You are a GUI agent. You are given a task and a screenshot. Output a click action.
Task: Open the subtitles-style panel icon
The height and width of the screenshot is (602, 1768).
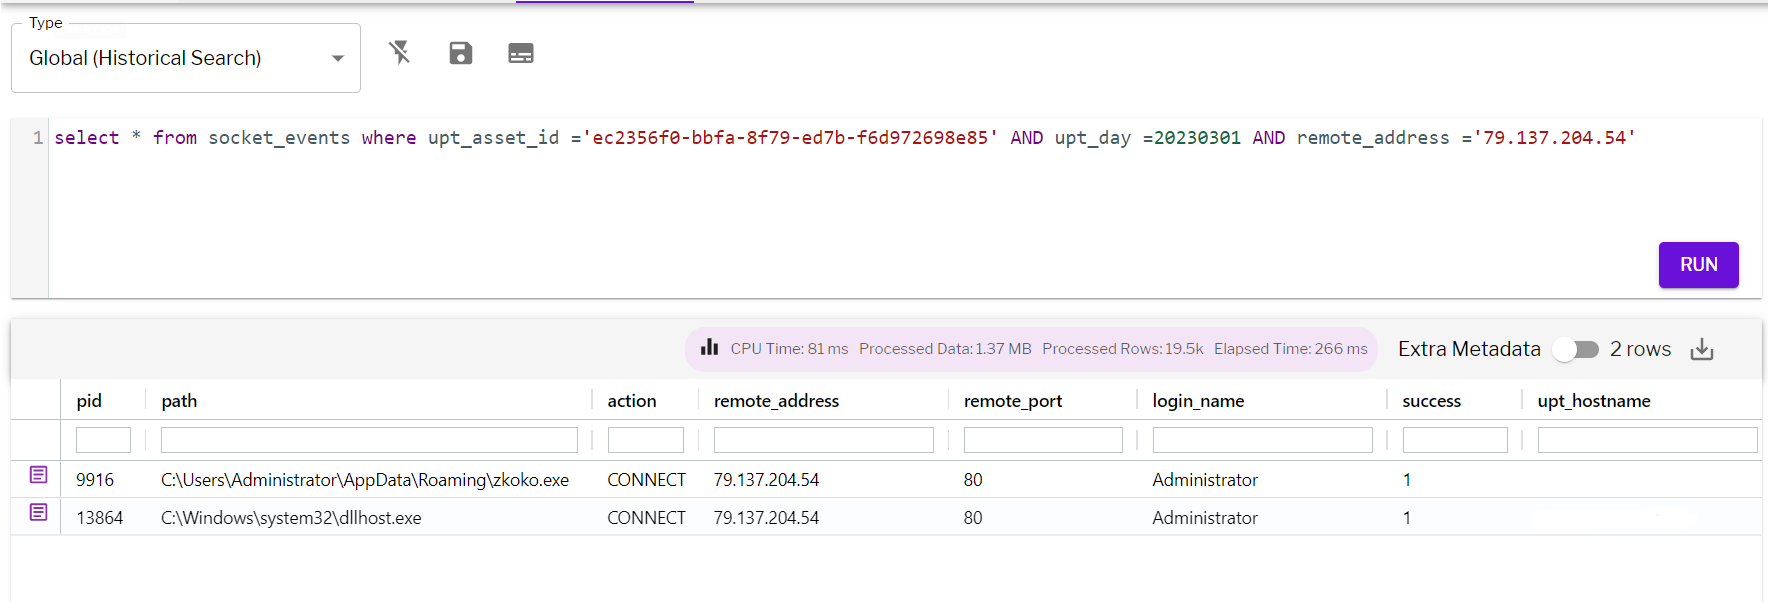click(x=521, y=53)
